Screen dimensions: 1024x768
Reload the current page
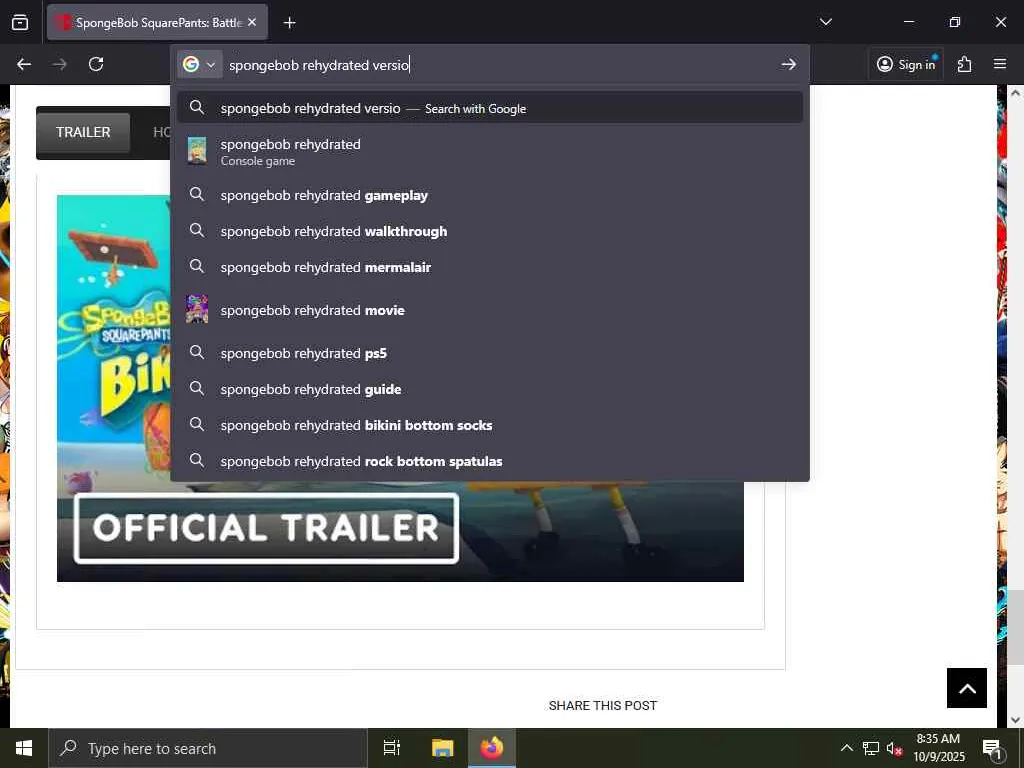(96, 64)
